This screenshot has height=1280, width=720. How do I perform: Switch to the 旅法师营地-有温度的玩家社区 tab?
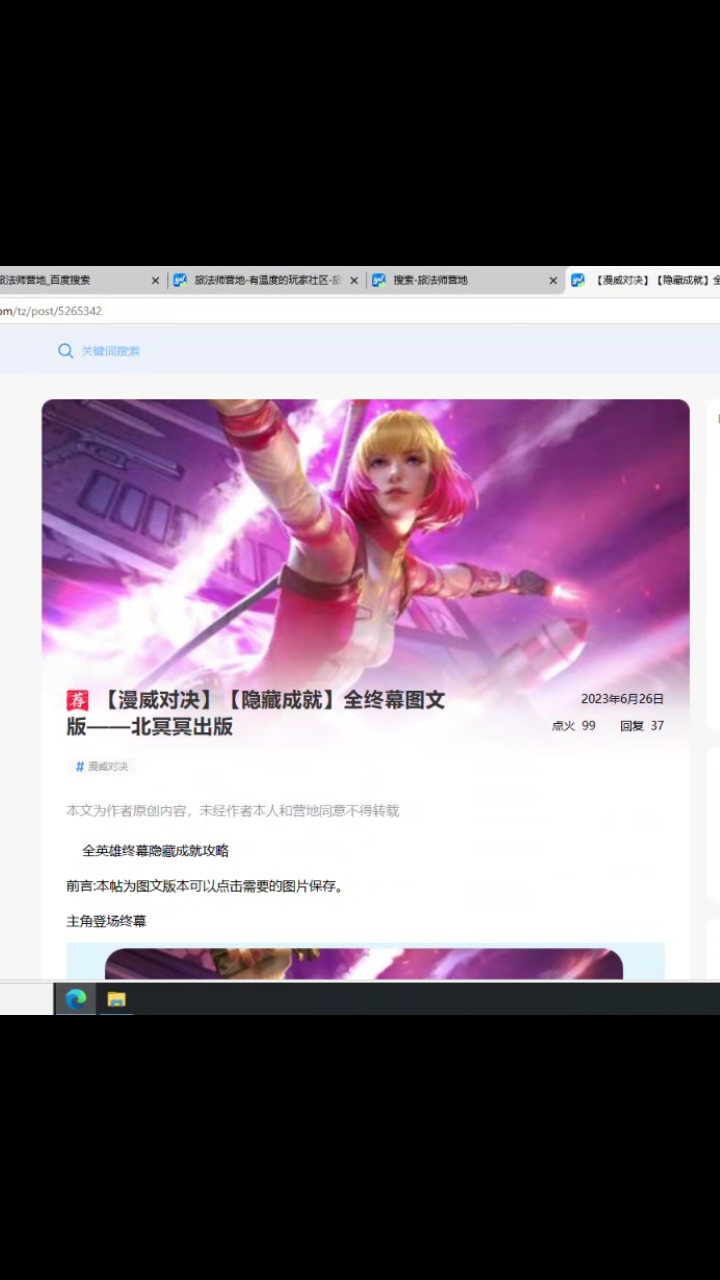266,281
